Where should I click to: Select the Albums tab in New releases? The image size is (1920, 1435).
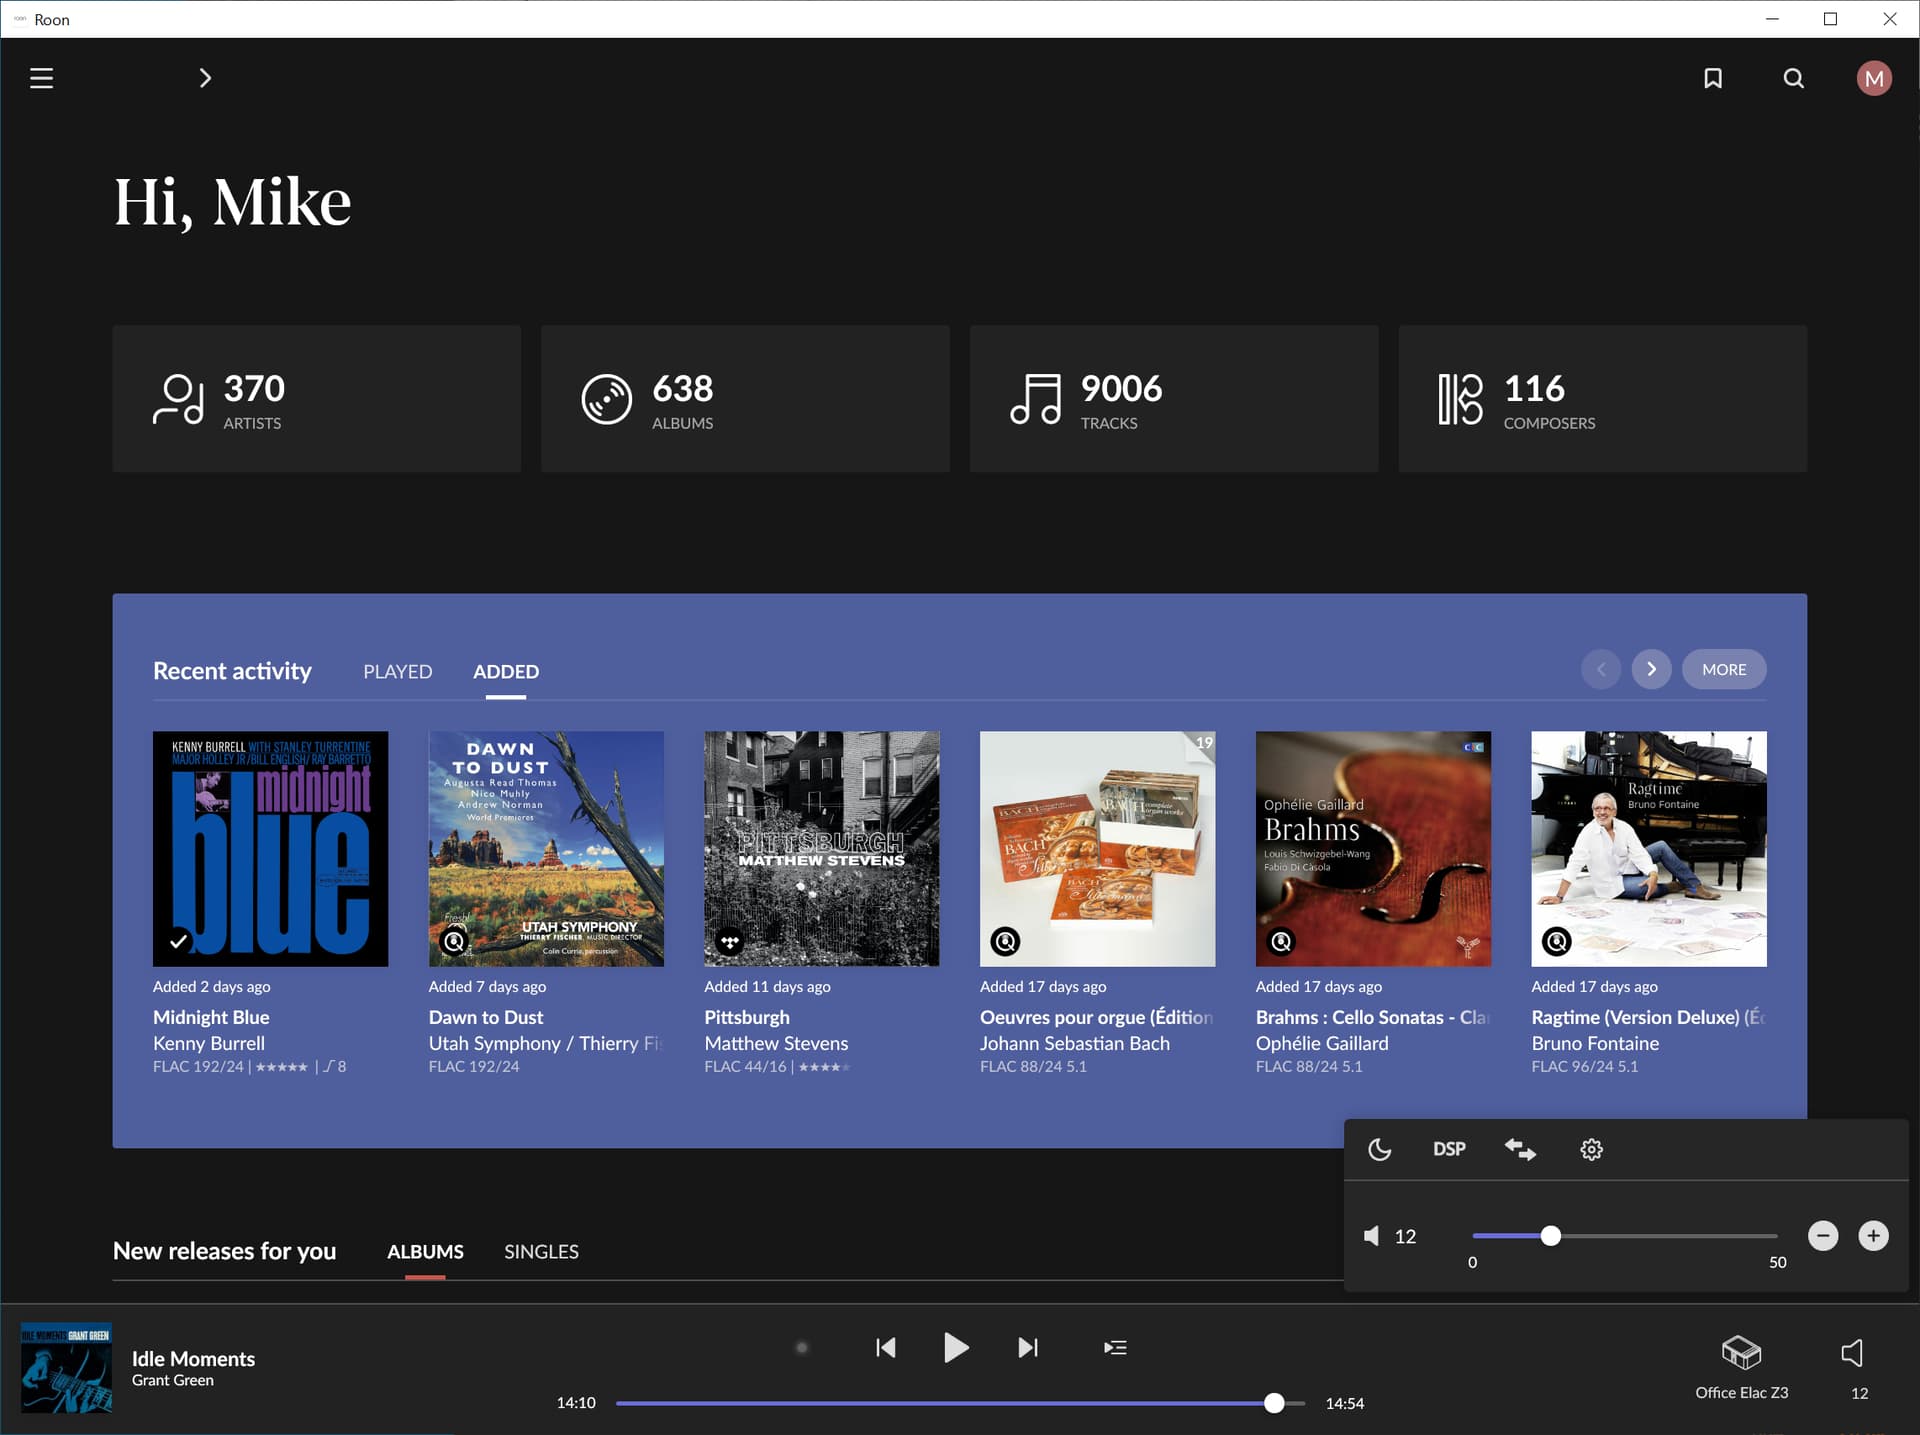pos(425,1251)
